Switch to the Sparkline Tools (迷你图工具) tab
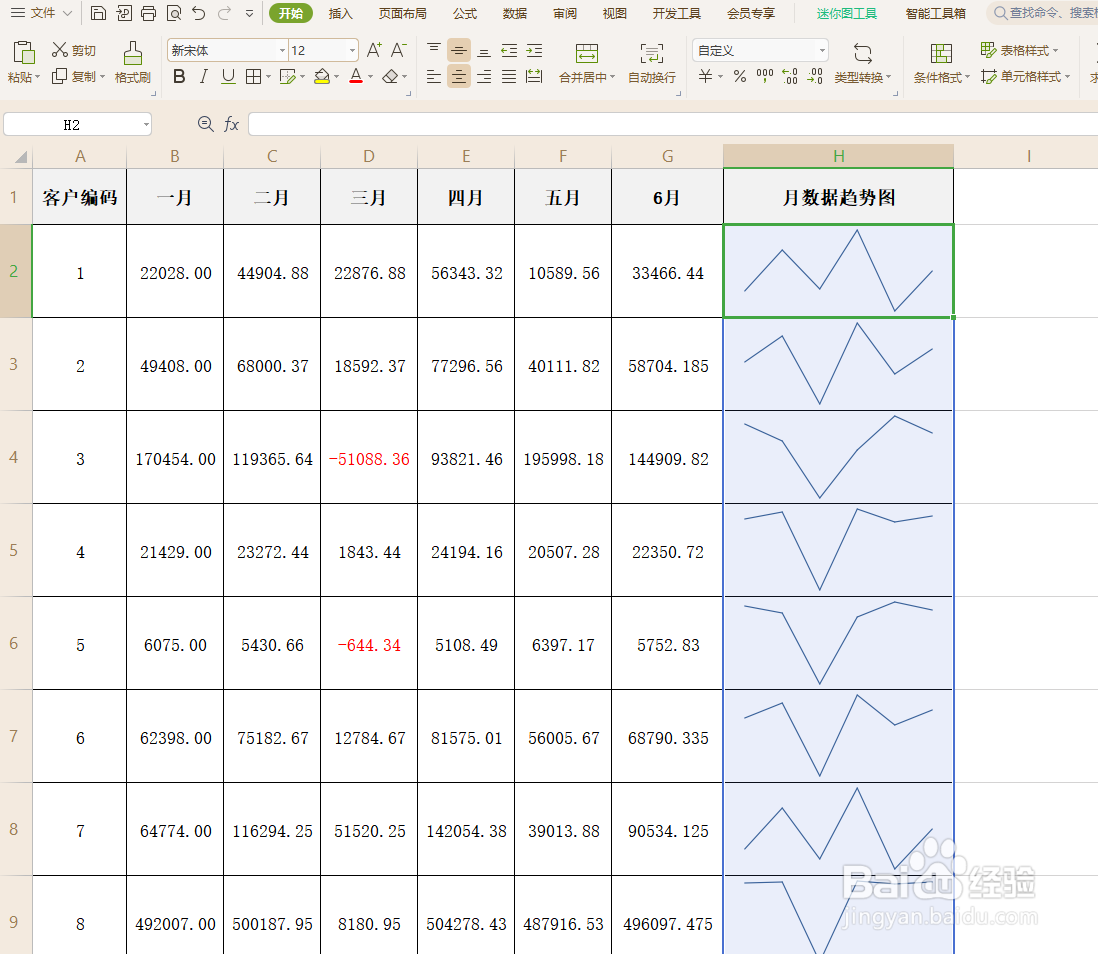Screen dimensions: 1098x954 [x=847, y=13]
